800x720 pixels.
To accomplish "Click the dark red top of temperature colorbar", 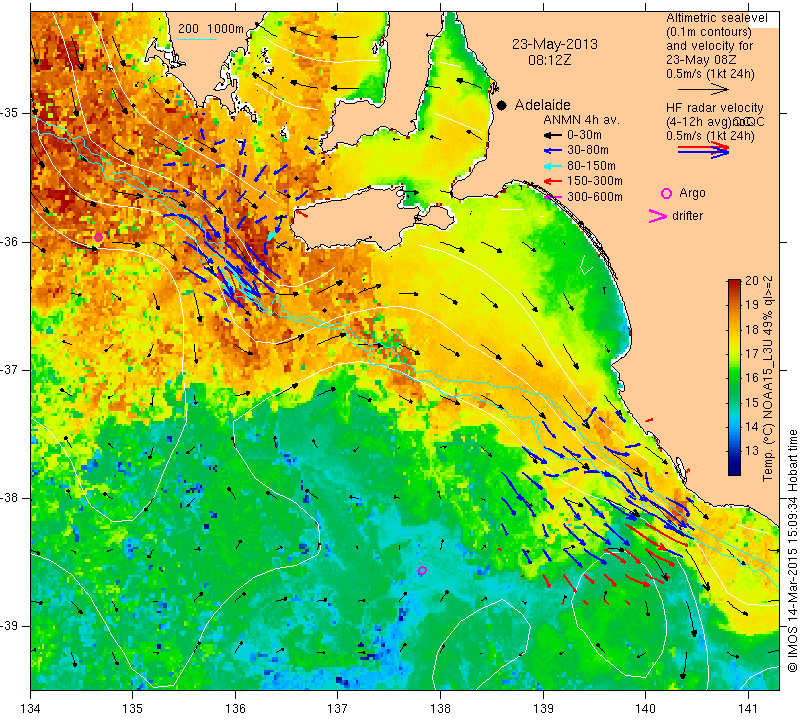I will pos(734,284).
